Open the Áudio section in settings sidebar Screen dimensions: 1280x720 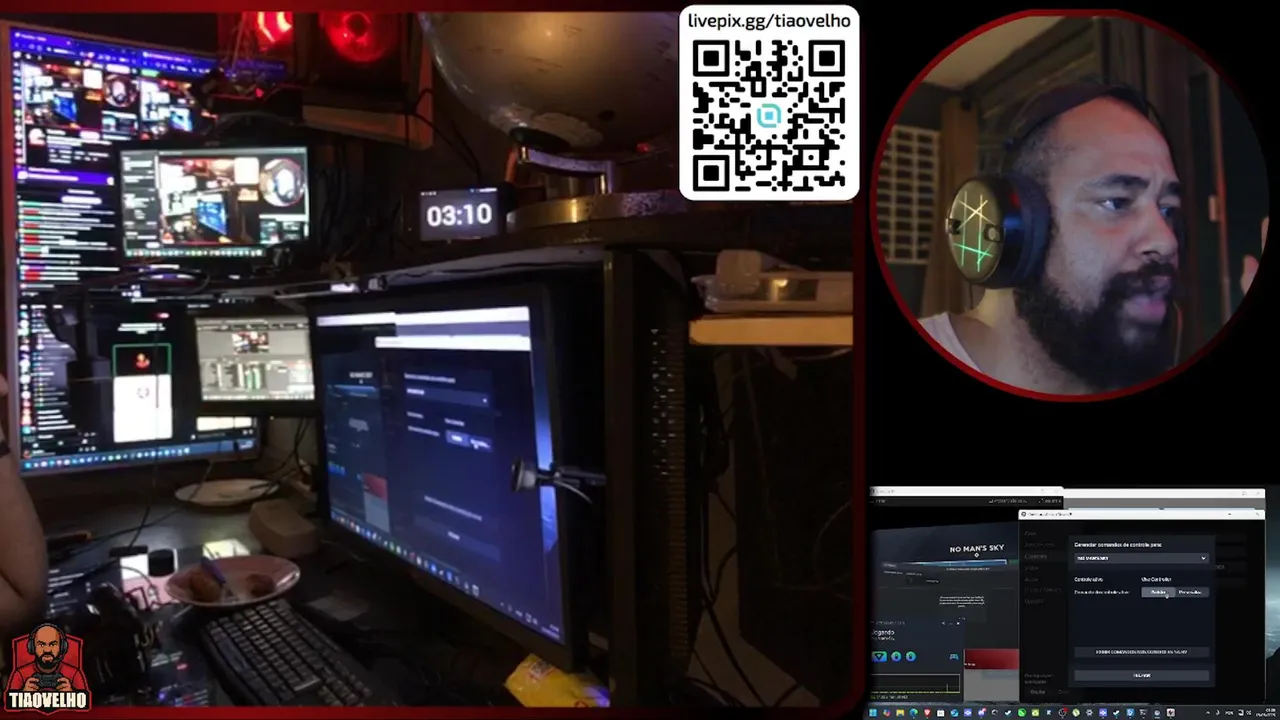[1031, 580]
